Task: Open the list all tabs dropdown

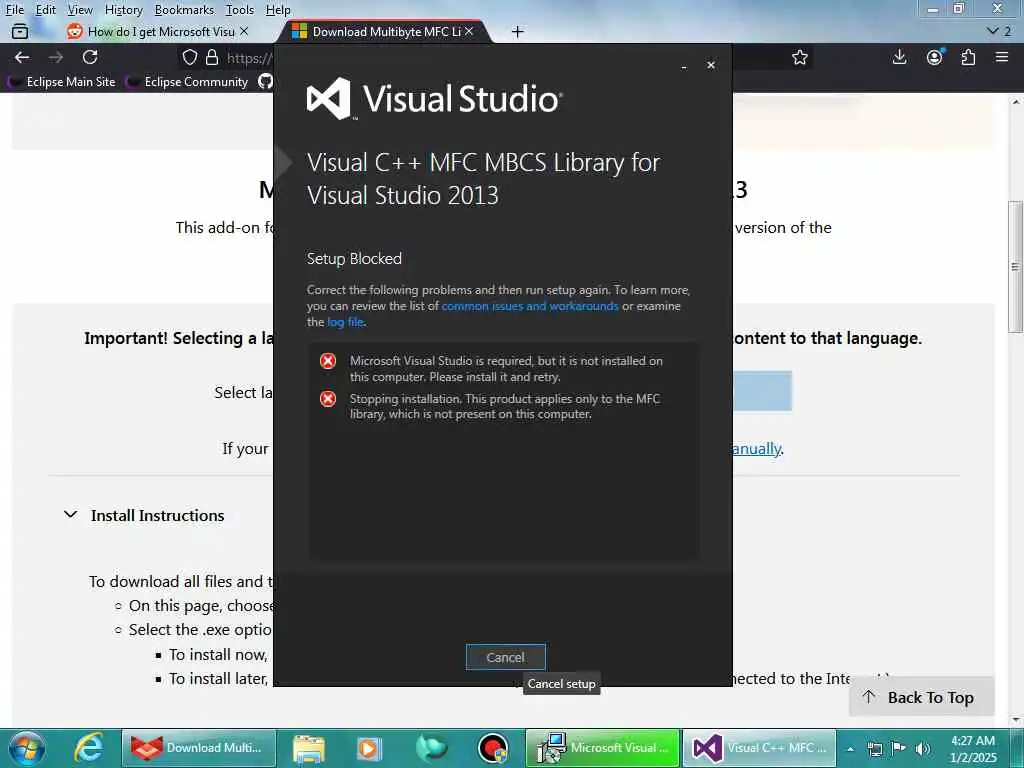Action: 999,31
